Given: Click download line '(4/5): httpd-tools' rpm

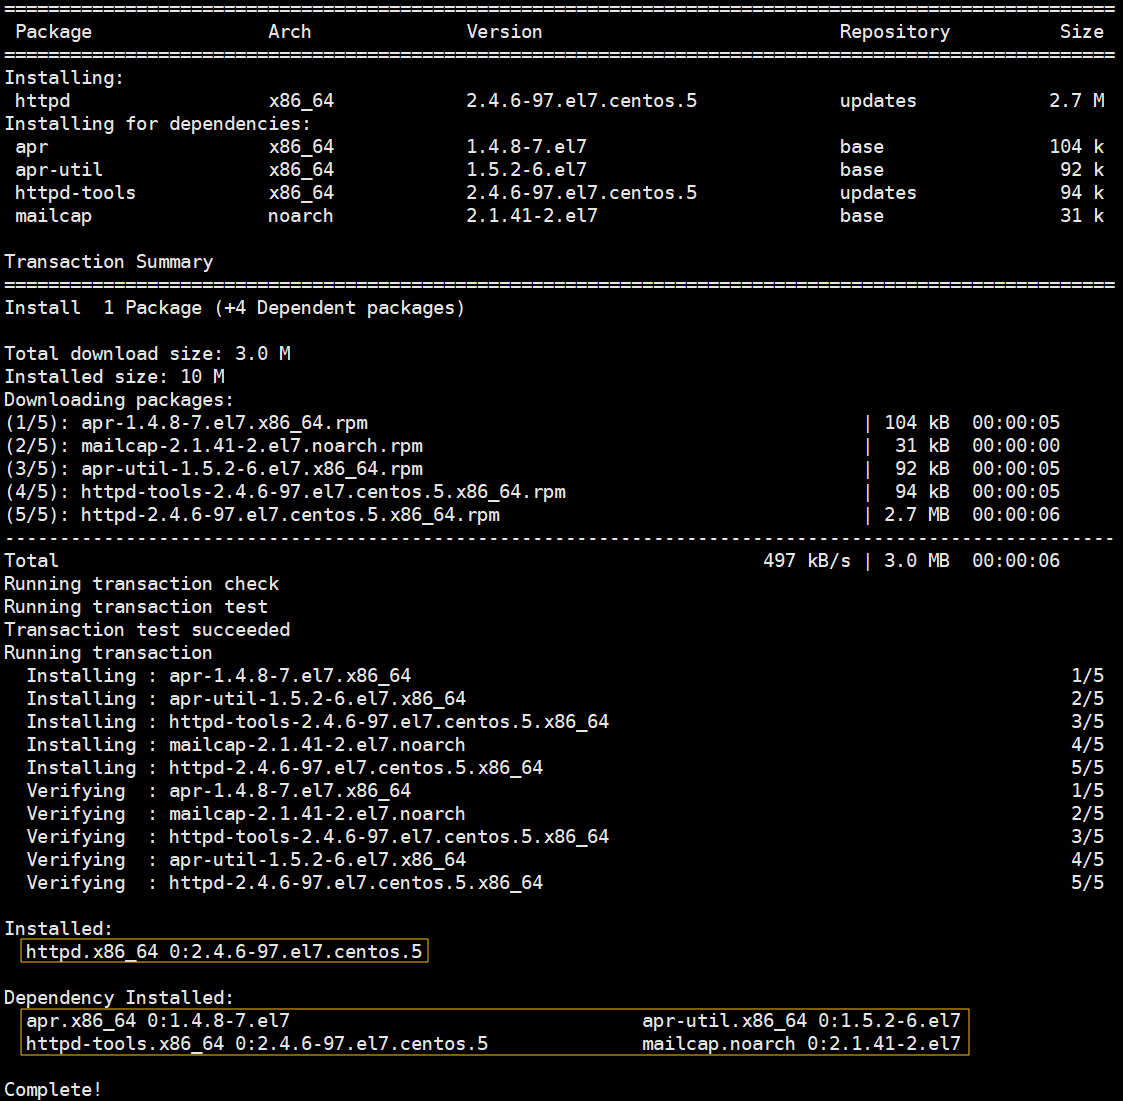Looking at the screenshot, I should tap(285, 491).
